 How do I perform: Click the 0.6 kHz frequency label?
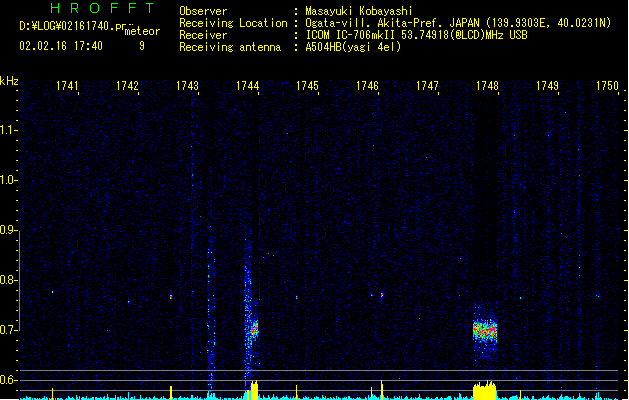click(8, 380)
